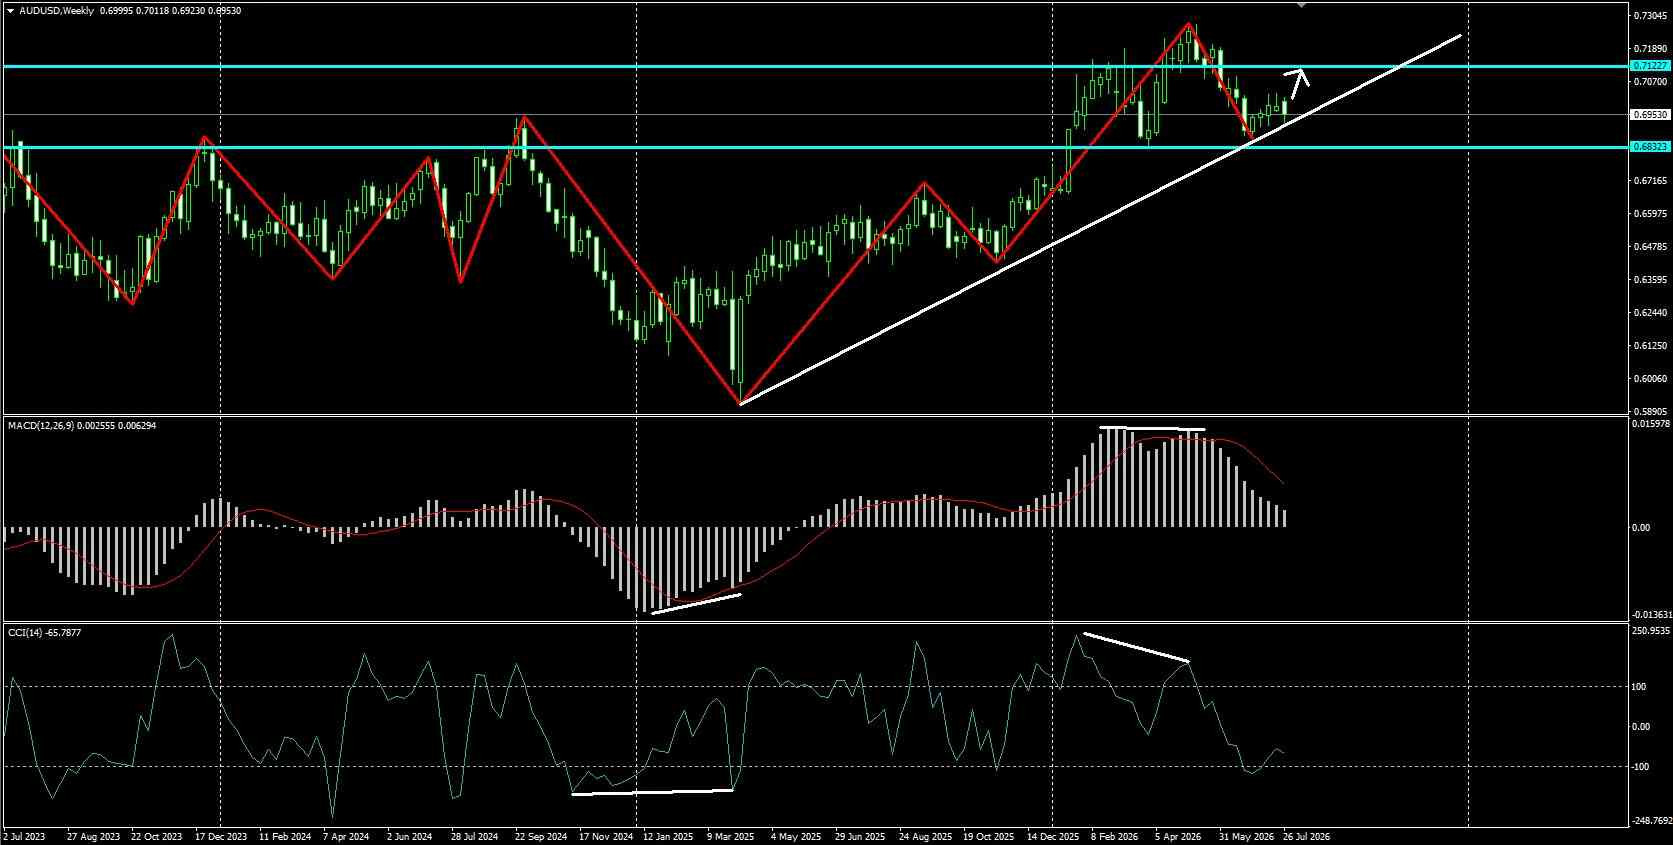Click the 2 Jul 2023 date label
The width and height of the screenshot is (1673, 845).
click(25, 836)
